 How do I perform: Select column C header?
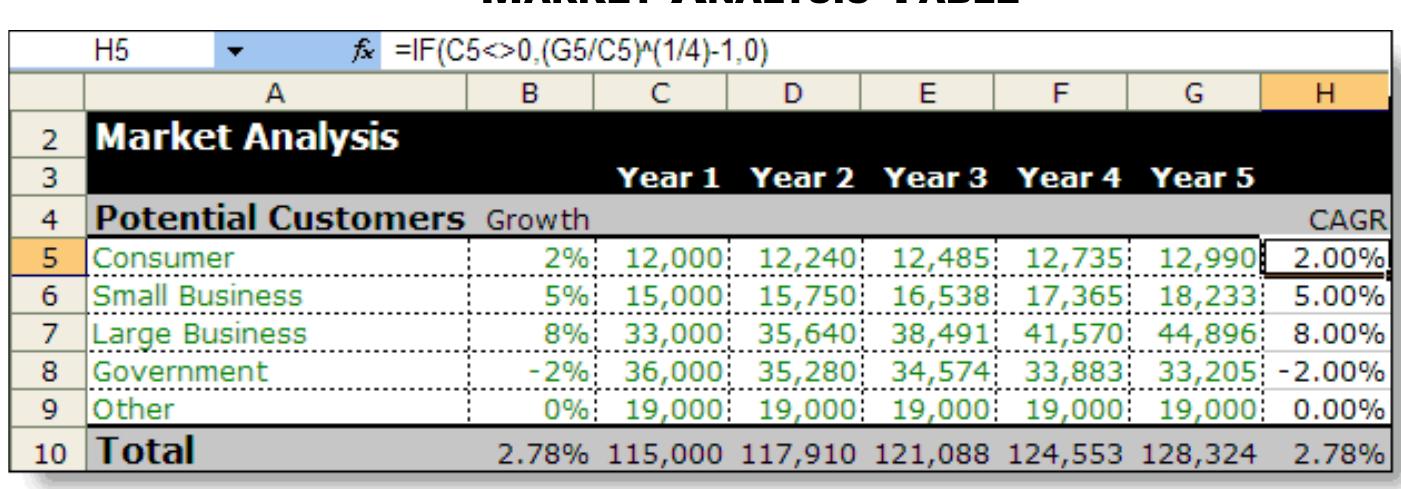[662, 93]
